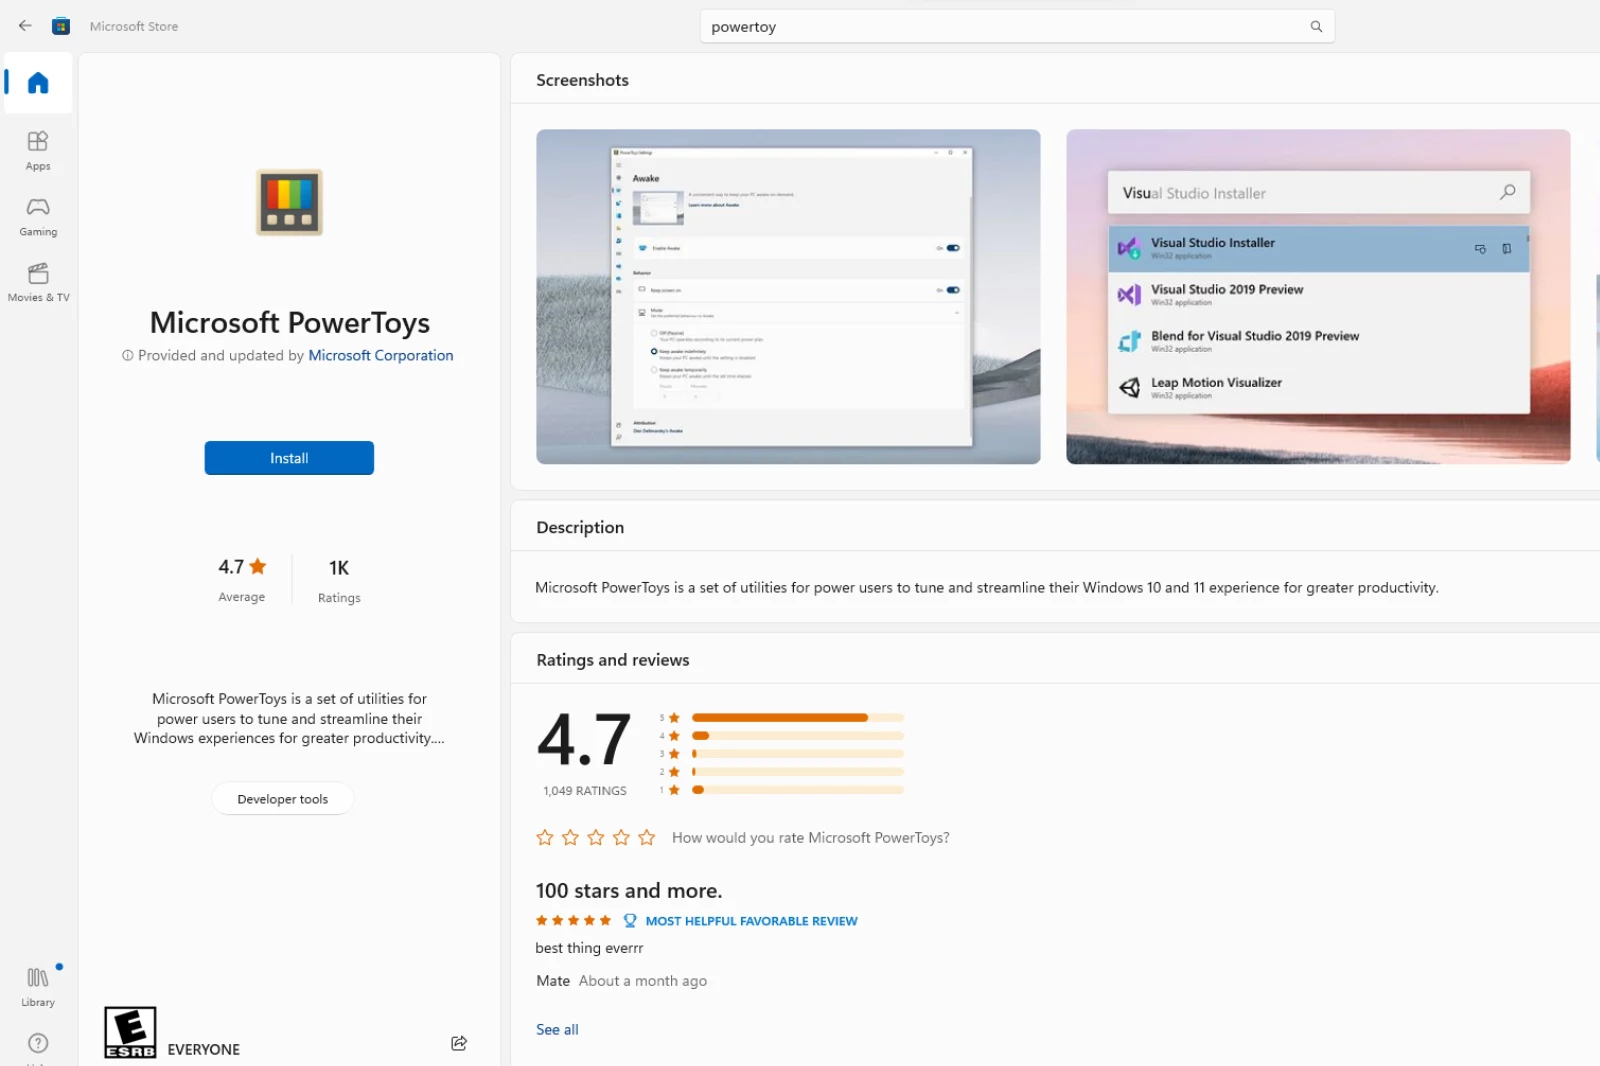Click the full description paragraph text
This screenshot has width=1600, height=1066.
tap(986, 588)
